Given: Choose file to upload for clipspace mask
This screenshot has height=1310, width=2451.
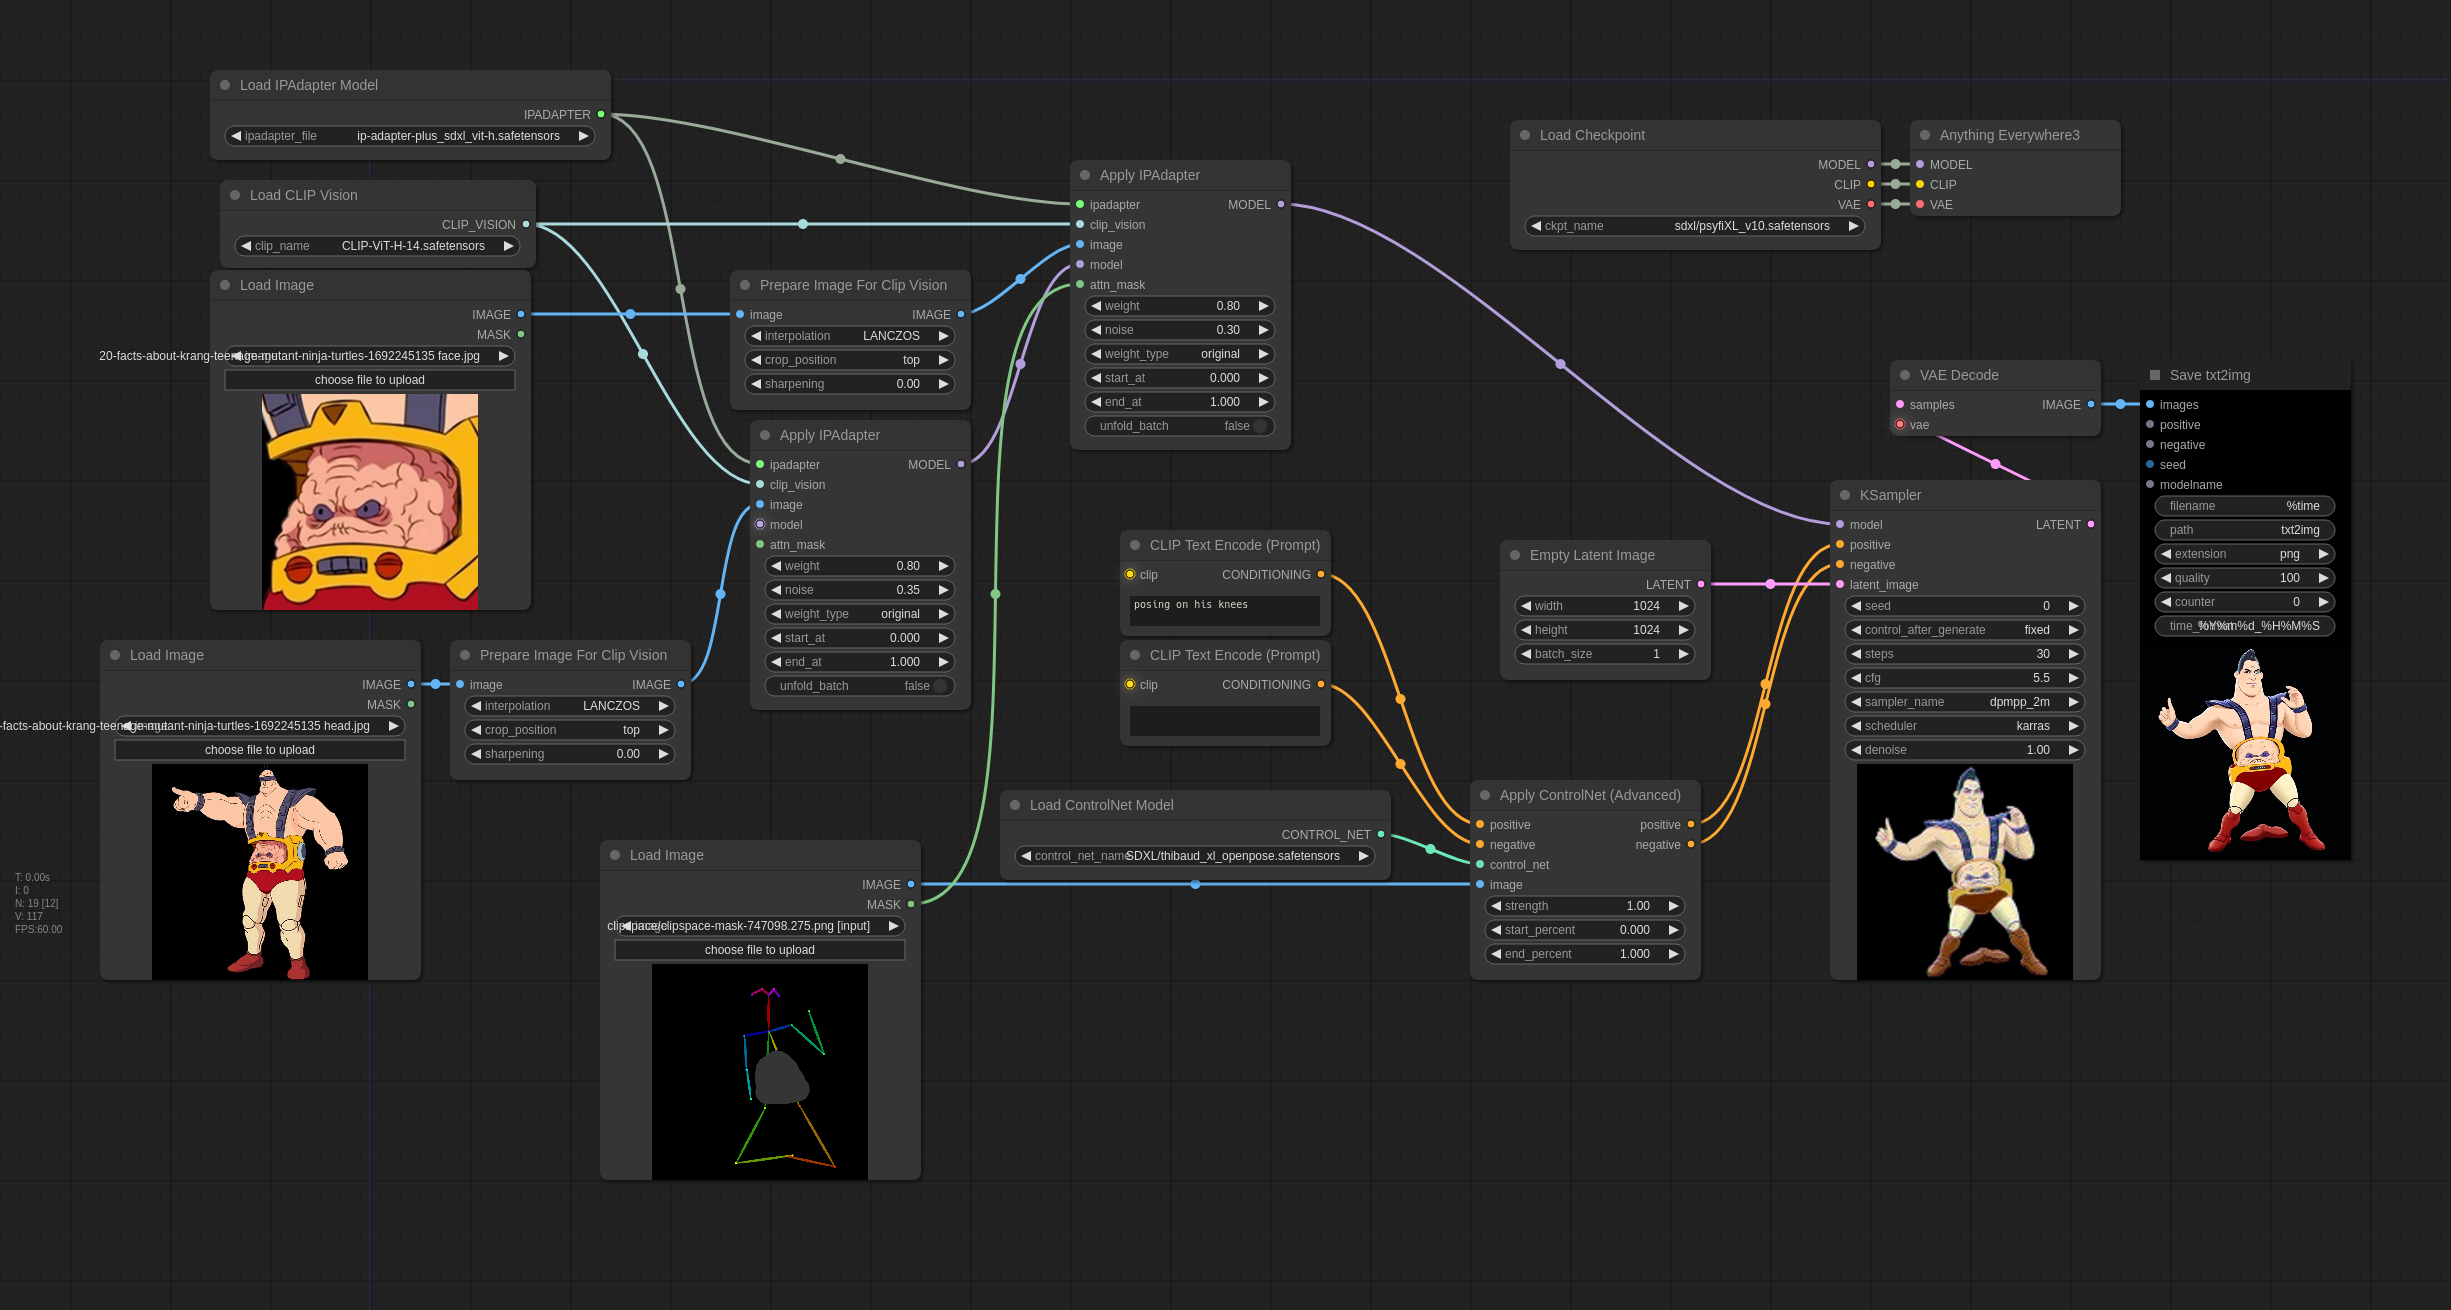Looking at the screenshot, I should 760,950.
